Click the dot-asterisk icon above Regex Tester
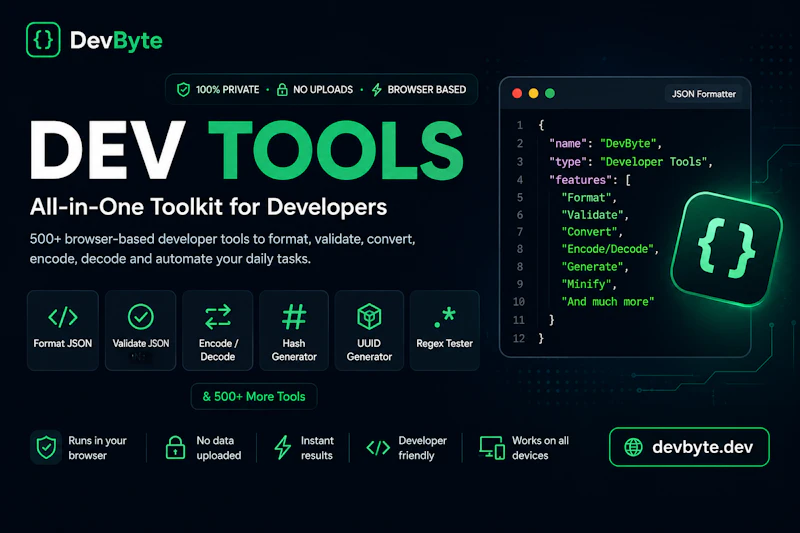The width and height of the screenshot is (800, 533). 444,316
